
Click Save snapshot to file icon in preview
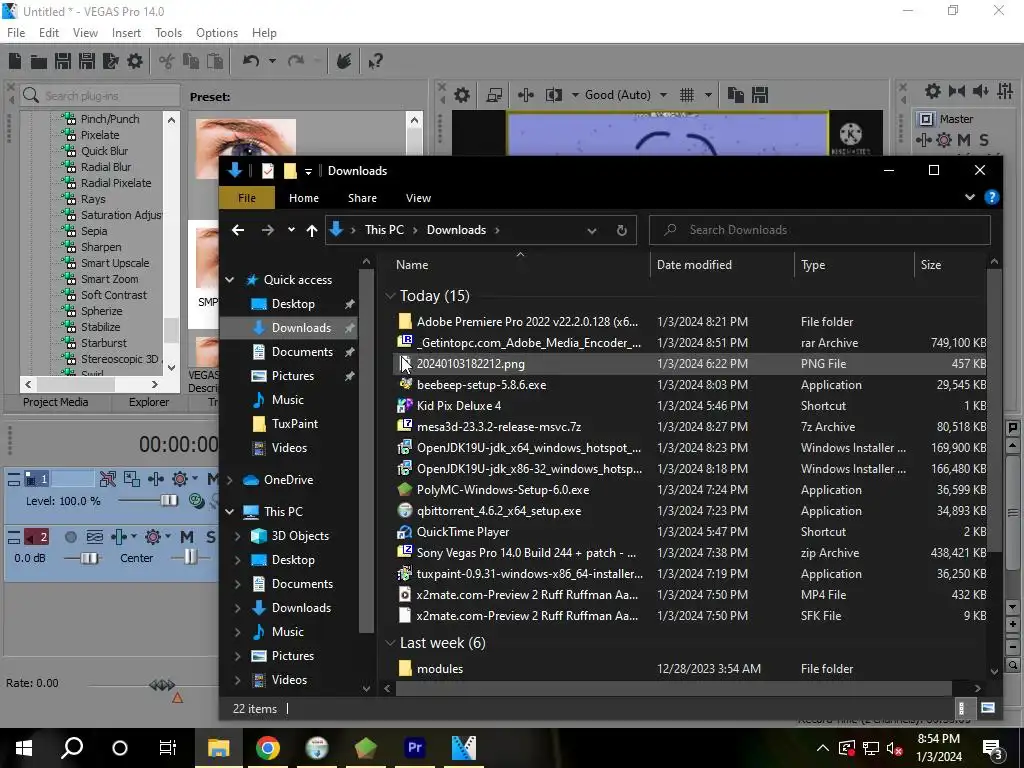pyautogui.click(x=760, y=95)
